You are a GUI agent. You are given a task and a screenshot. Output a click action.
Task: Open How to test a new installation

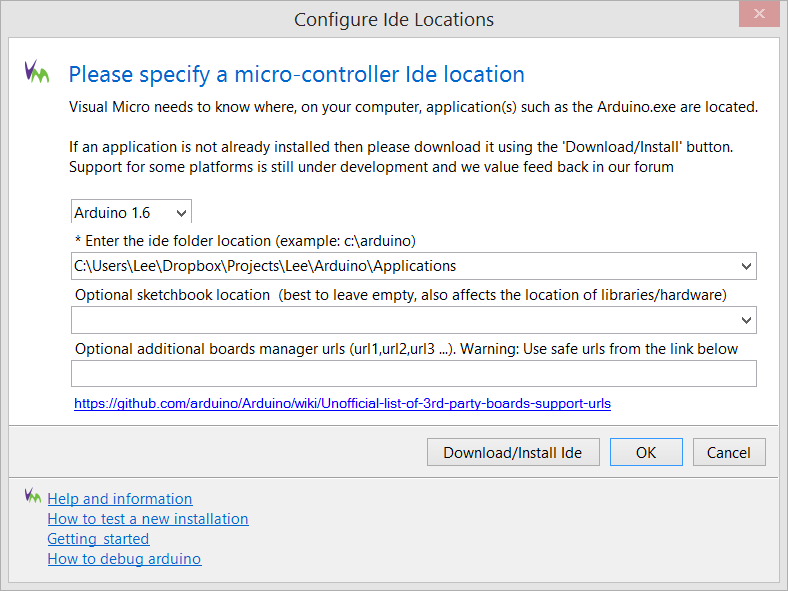click(148, 519)
